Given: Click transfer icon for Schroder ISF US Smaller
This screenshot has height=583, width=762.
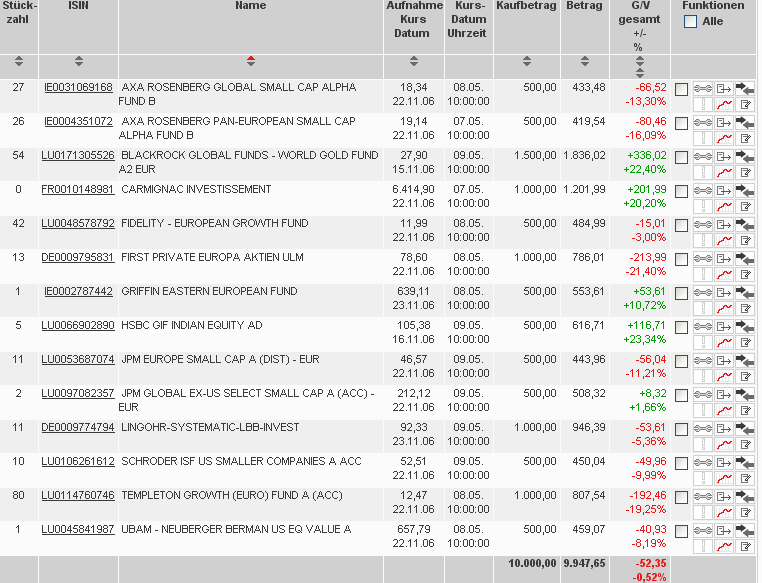Looking at the screenshot, I should (x=724, y=463).
